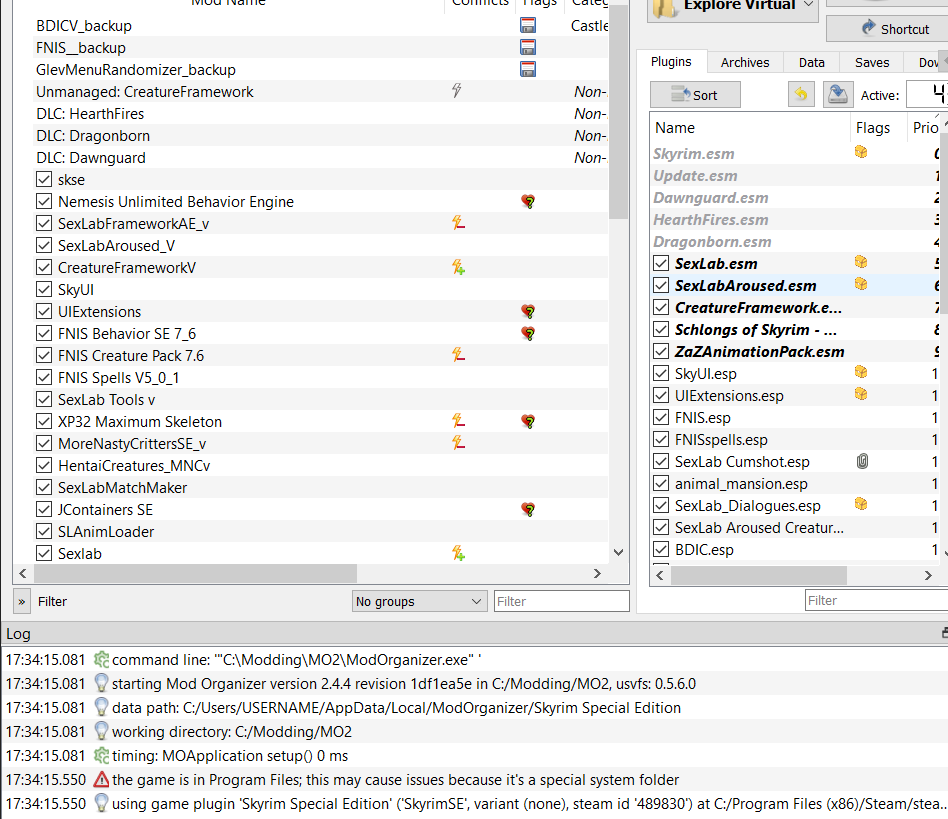Open the Saves tab

click(872, 62)
